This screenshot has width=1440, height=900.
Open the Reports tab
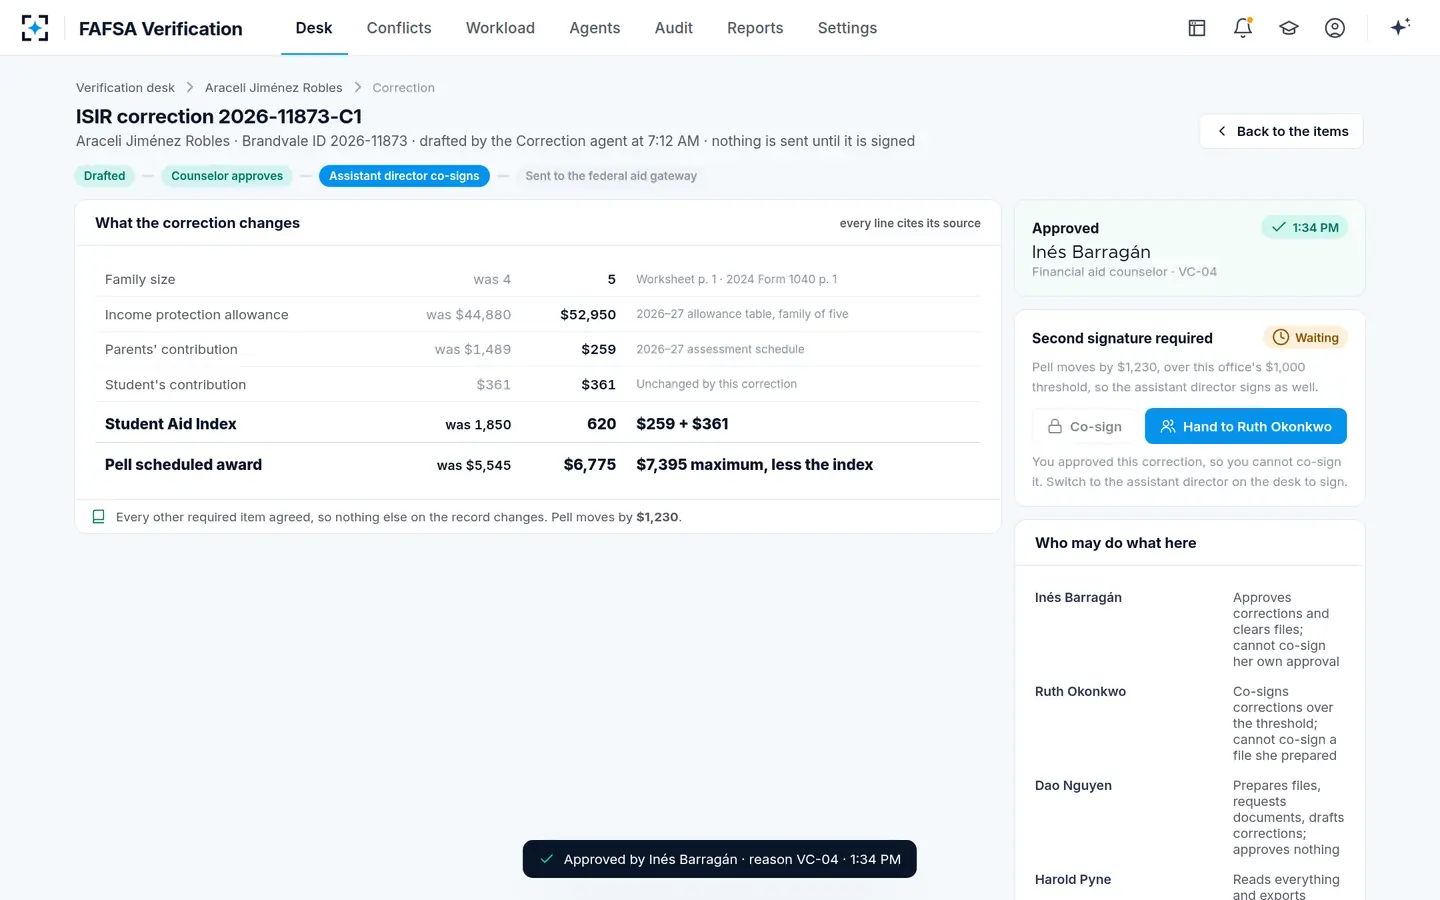(755, 28)
